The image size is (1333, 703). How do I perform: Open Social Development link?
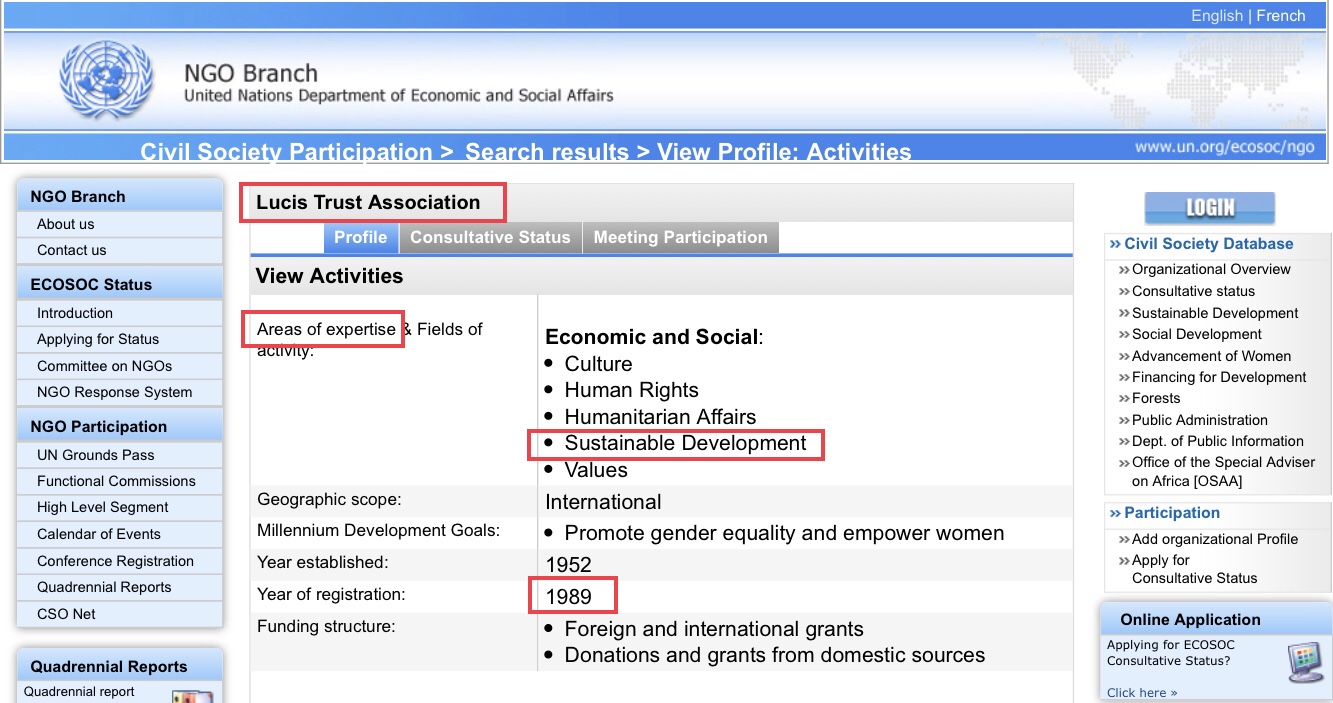1197,334
